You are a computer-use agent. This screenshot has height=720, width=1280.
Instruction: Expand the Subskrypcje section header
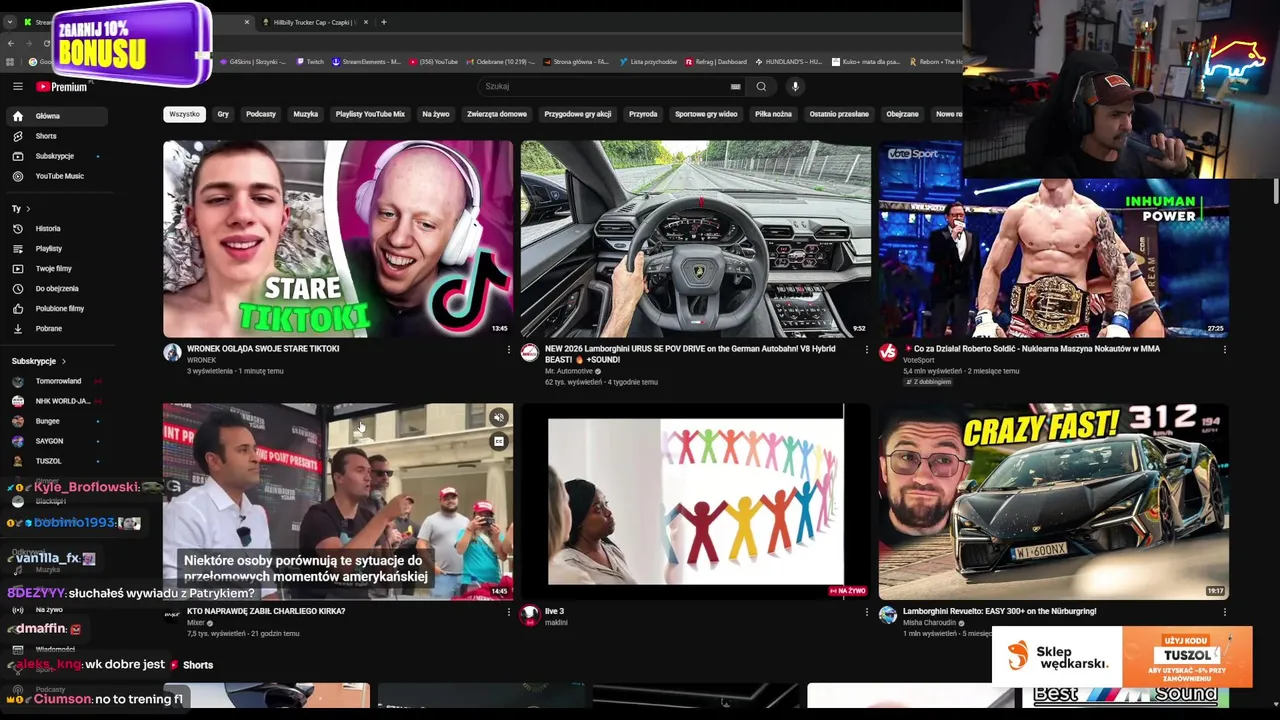[39, 361]
